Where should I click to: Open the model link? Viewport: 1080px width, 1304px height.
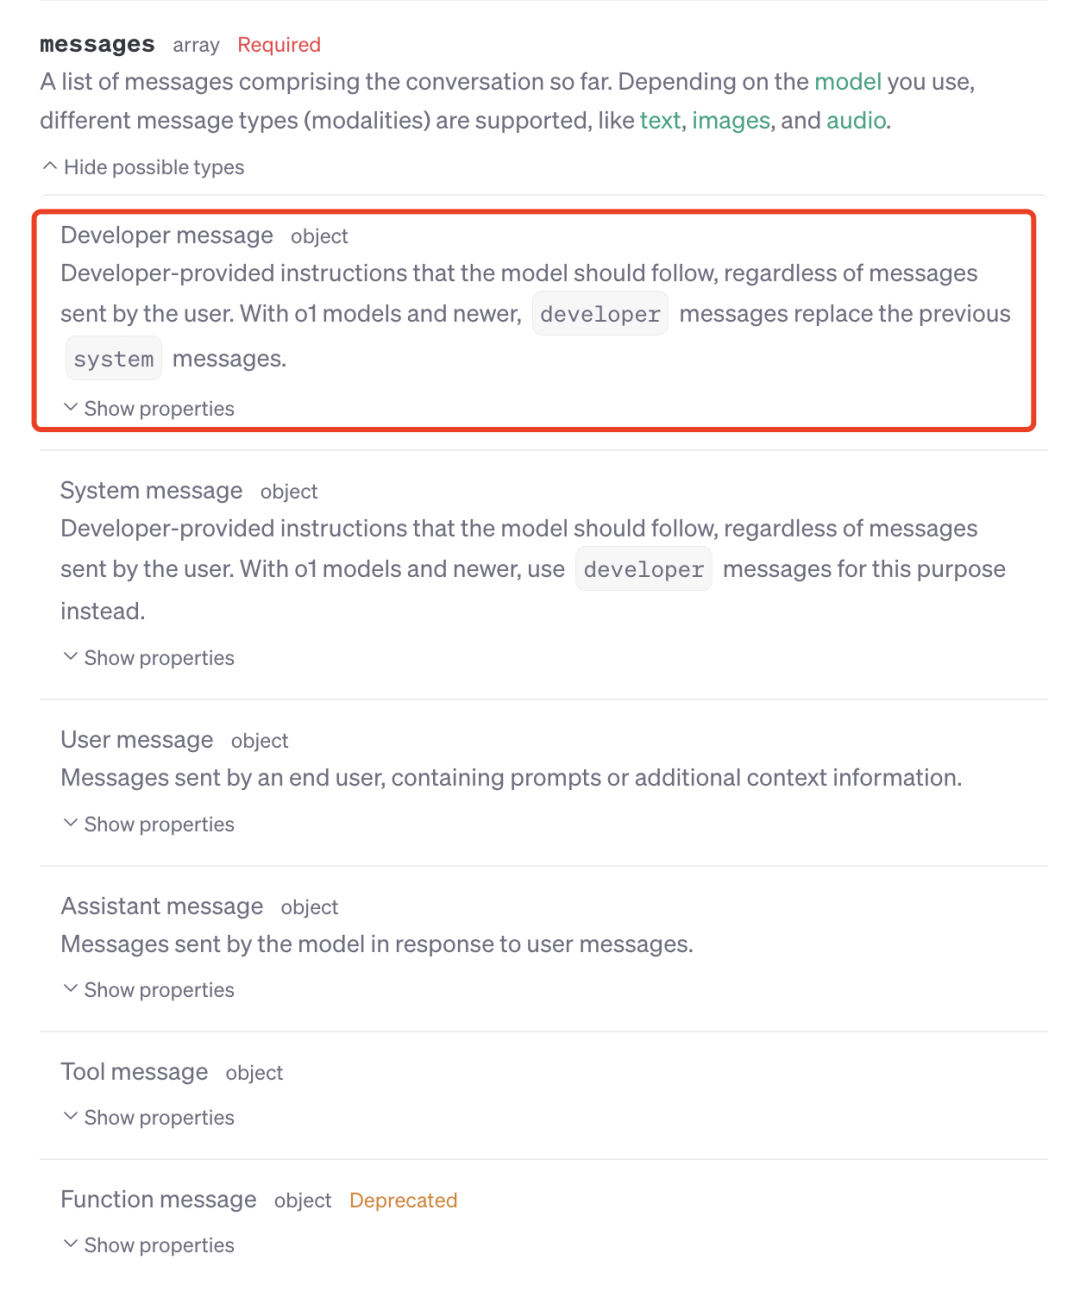(x=848, y=82)
